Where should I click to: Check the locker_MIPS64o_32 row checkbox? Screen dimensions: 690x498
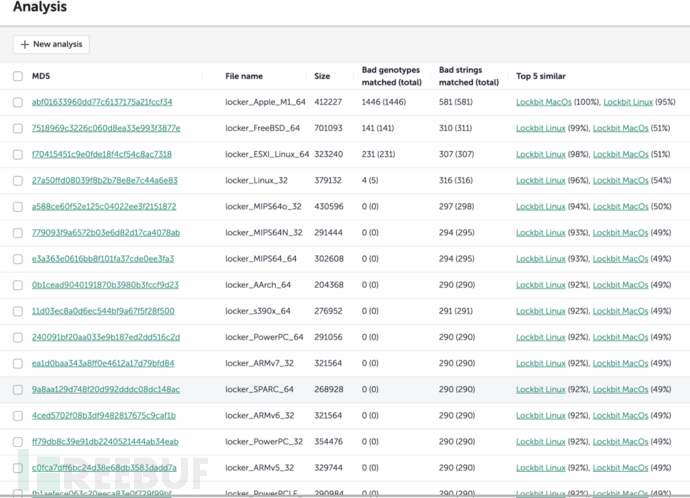(x=18, y=207)
